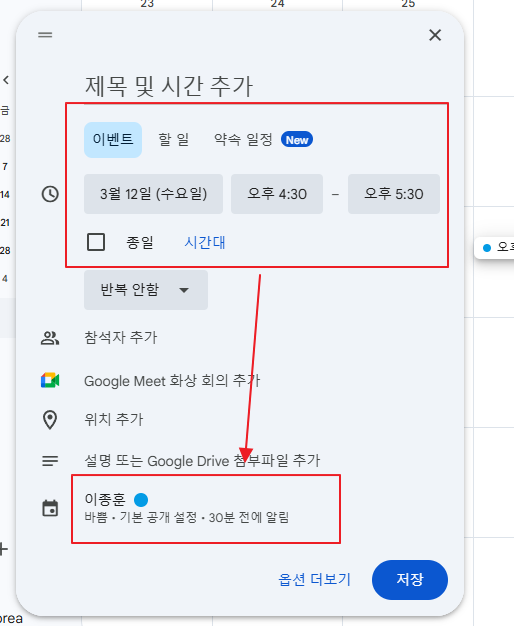The width and height of the screenshot is (514, 626).
Task: Grab the drag handle icon at dialog top
Action: (45, 35)
